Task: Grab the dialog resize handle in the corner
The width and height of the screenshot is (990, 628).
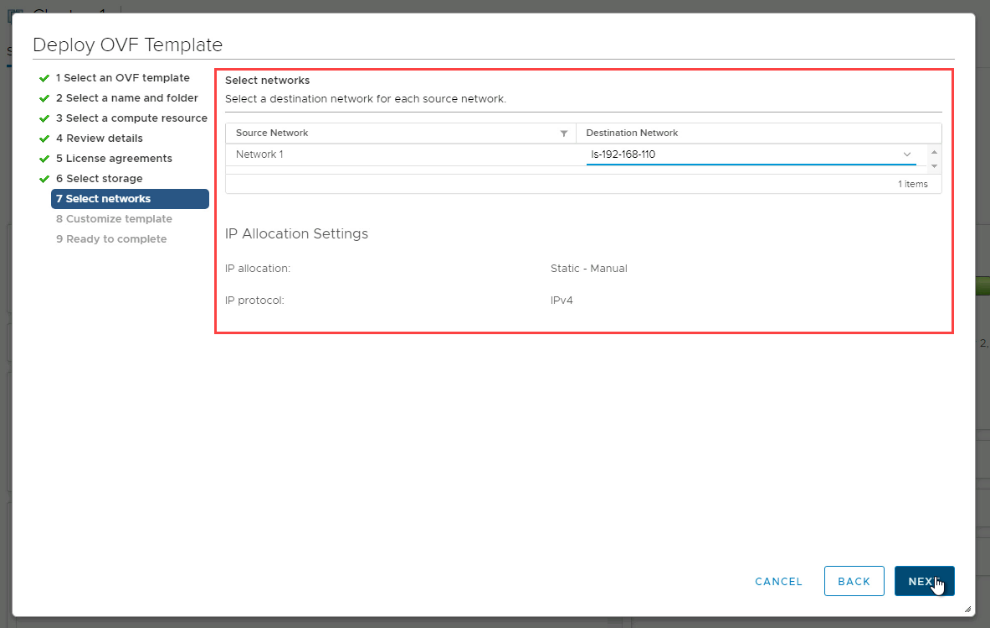Action: pos(967,608)
